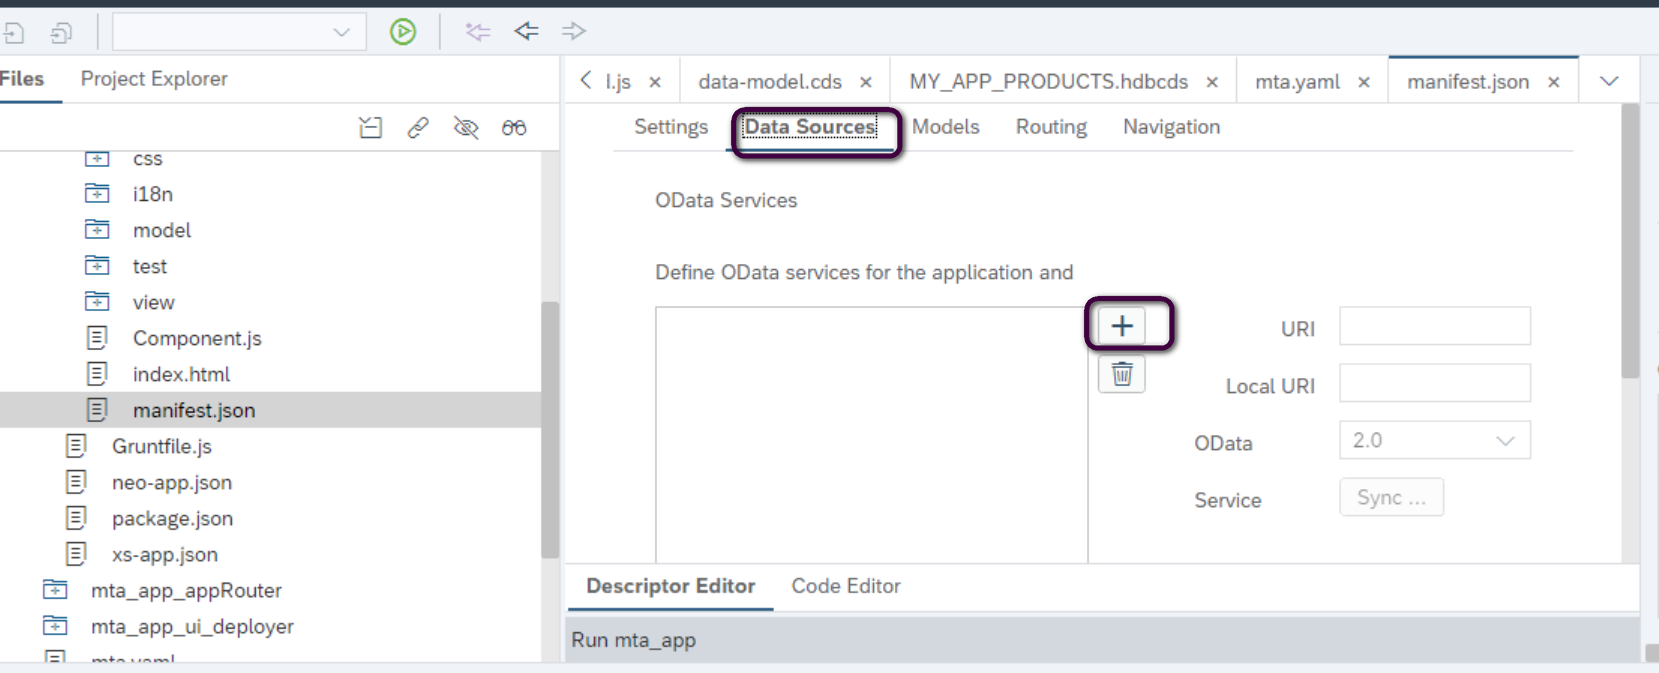Click inside the OData services list box
The image size is (1659, 673).
tap(872, 435)
